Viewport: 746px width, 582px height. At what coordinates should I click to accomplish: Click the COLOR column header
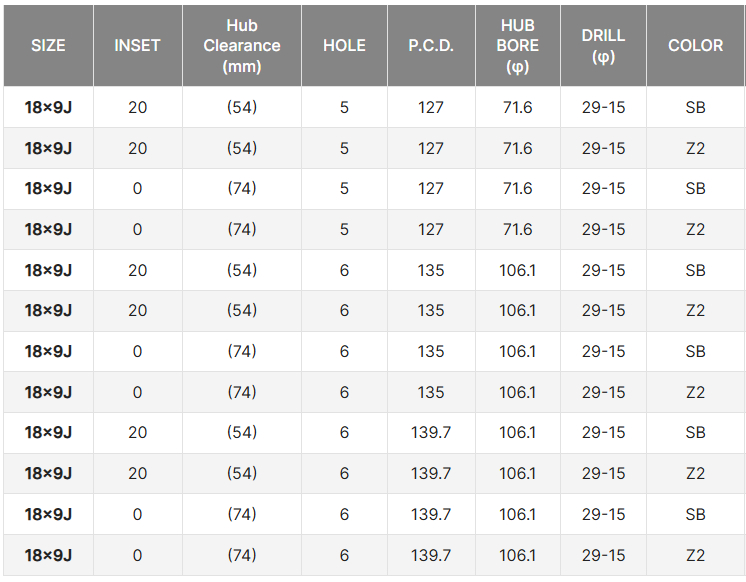click(696, 46)
